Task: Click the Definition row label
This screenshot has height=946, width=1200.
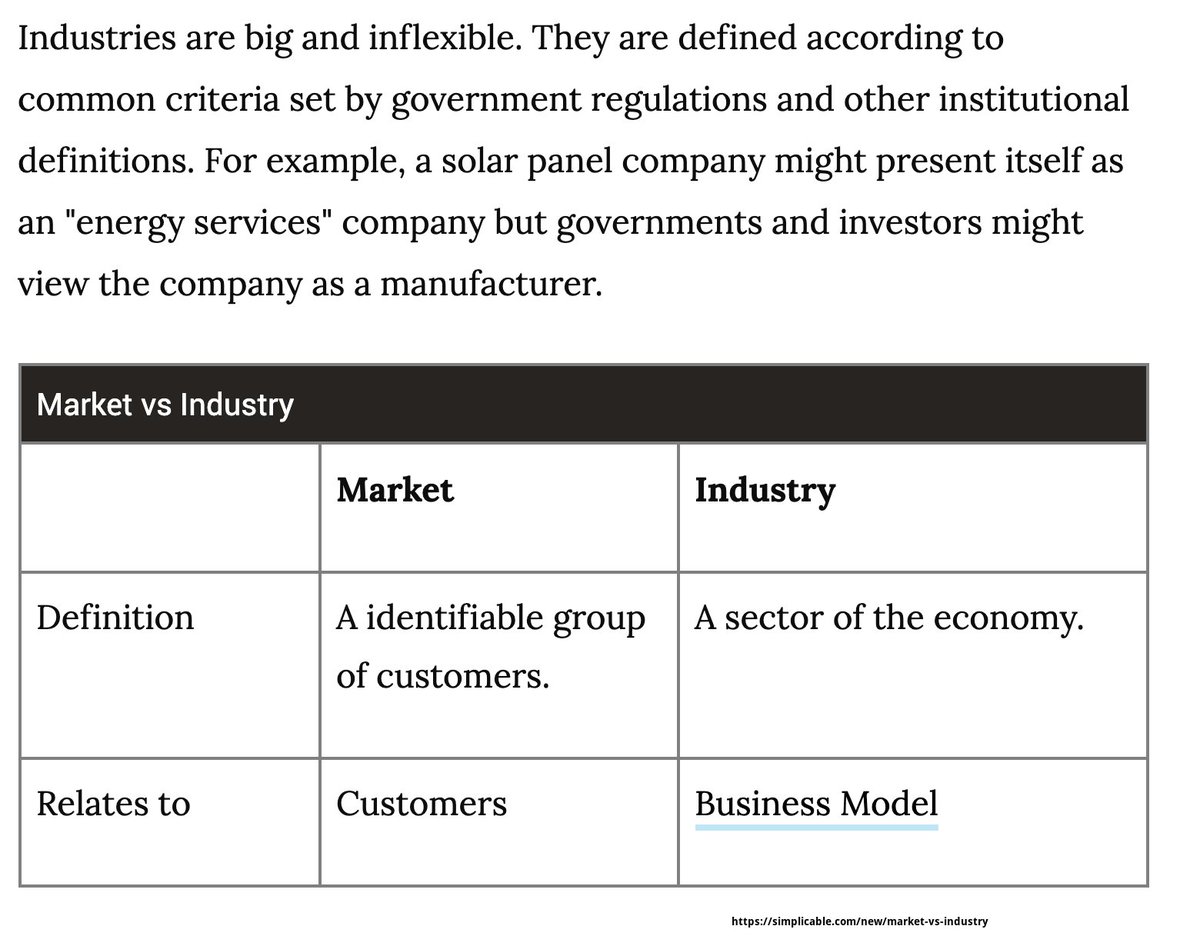Action: coord(115,618)
